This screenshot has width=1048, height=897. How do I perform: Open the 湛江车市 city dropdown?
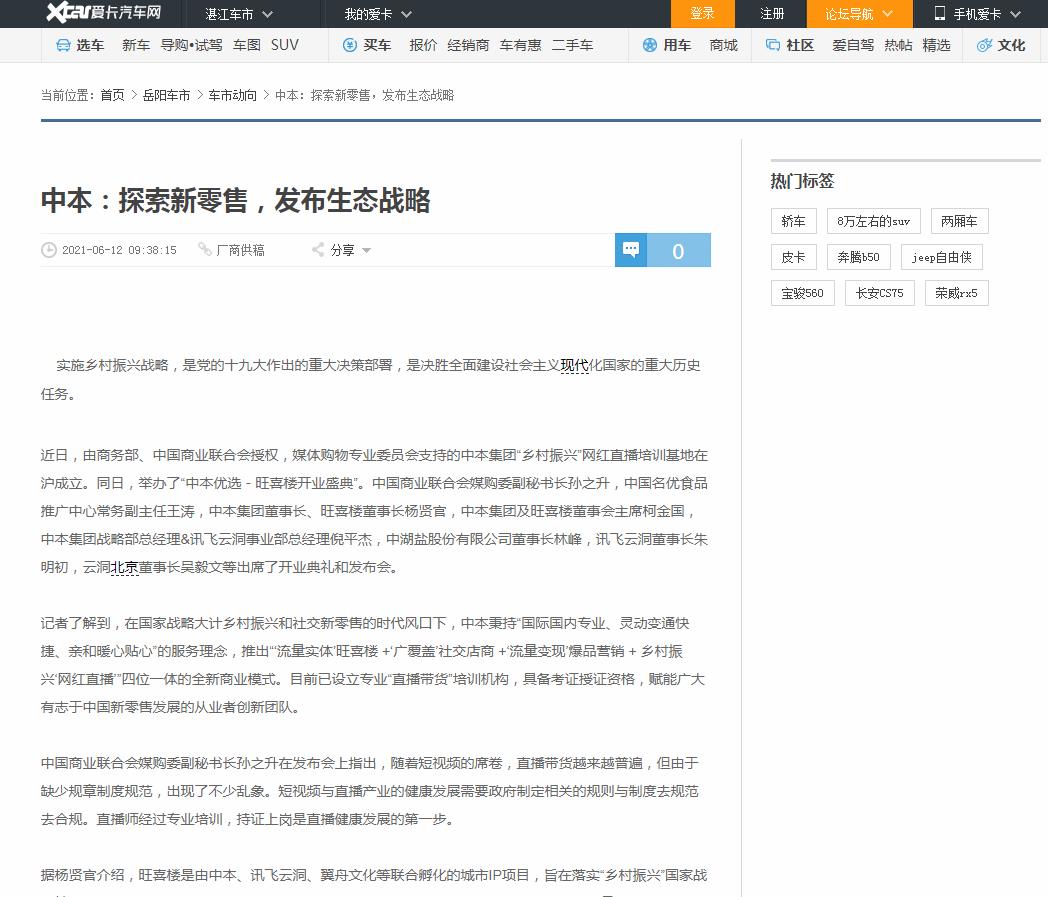239,14
